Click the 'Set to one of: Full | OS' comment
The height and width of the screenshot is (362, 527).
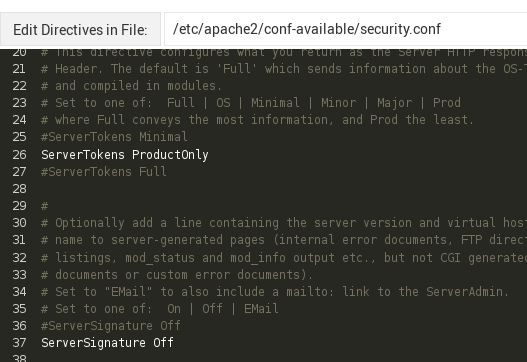[251, 103]
